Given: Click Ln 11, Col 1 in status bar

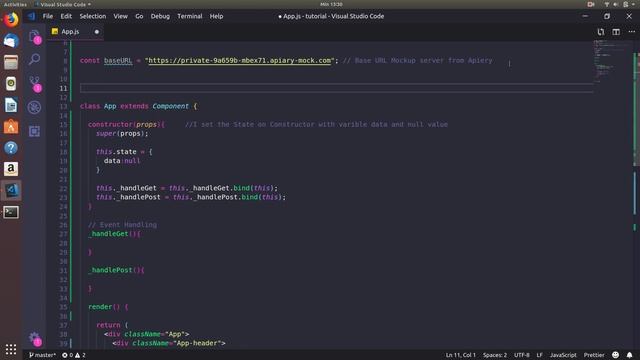Looking at the screenshot, I should [460, 355].
